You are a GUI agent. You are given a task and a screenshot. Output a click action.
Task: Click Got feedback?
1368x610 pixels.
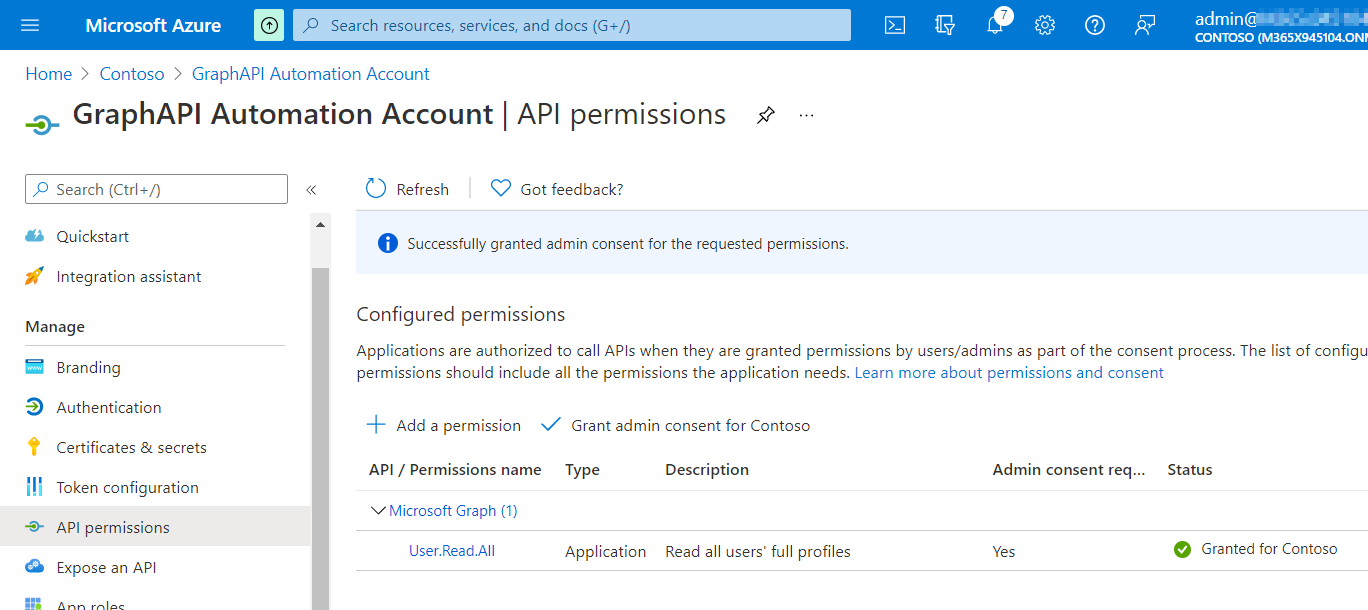click(557, 189)
